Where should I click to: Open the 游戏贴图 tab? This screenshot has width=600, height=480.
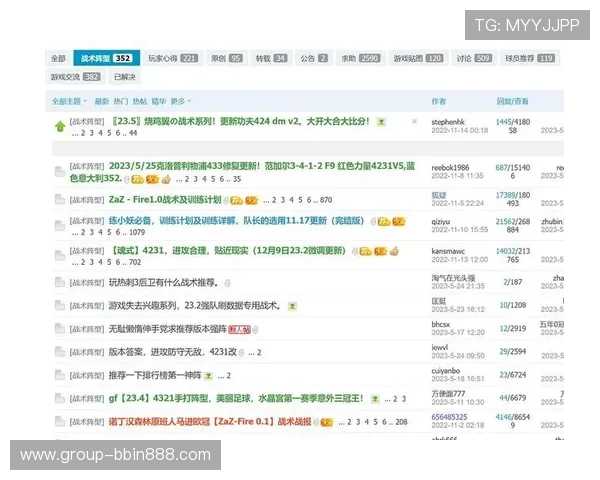click(x=418, y=58)
